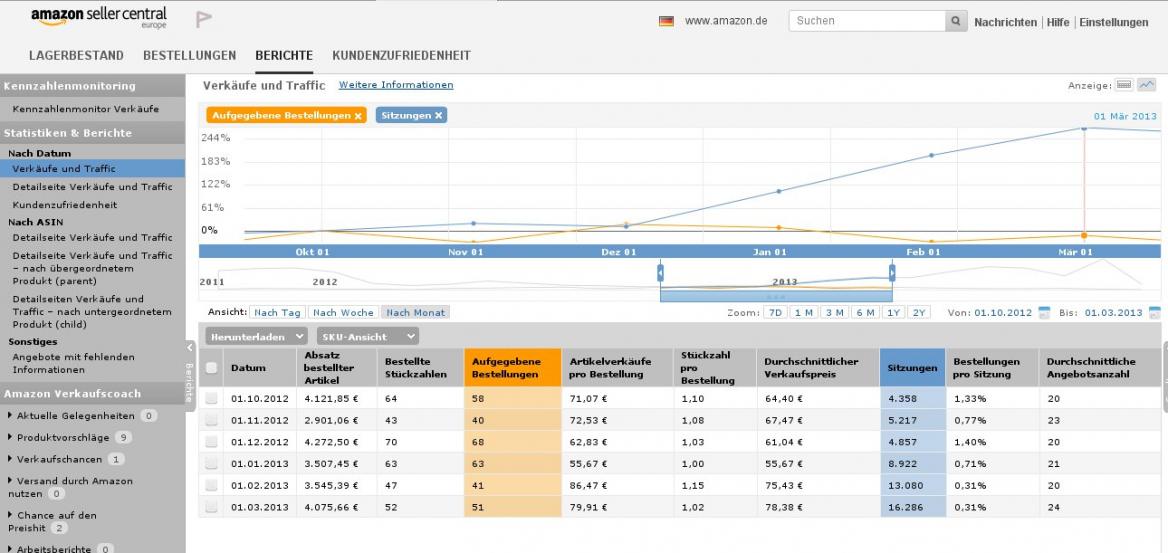
Task: Click the Bis date field 01.03.2013
Action: pos(1114,312)
